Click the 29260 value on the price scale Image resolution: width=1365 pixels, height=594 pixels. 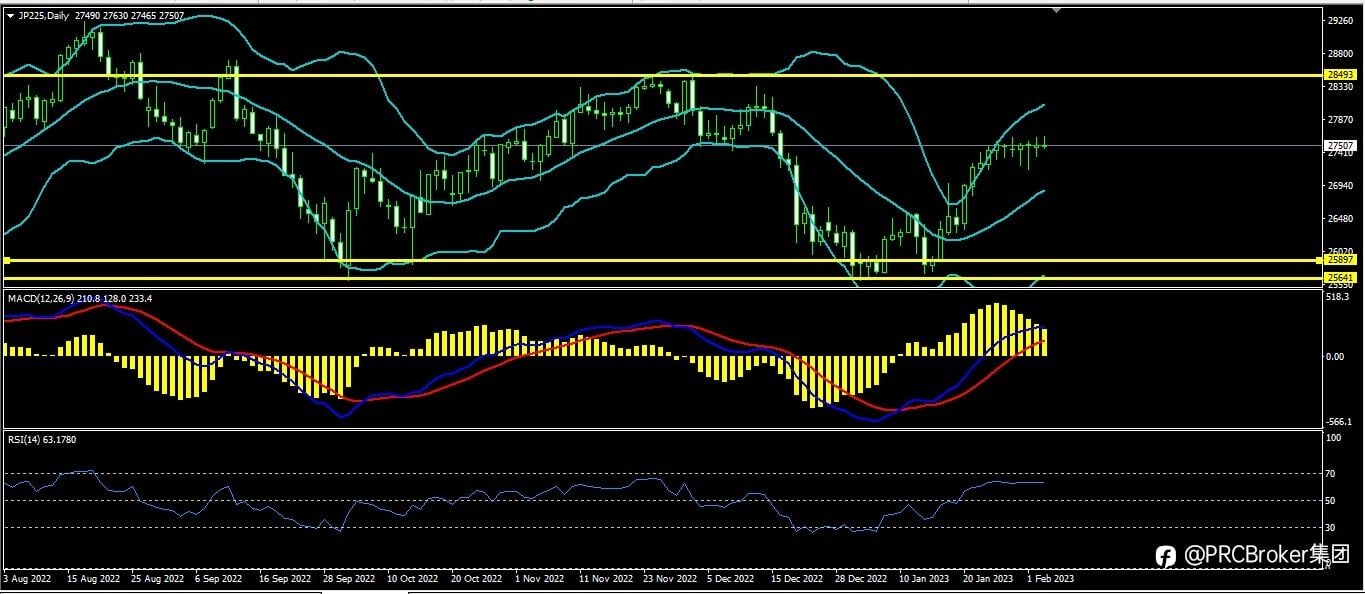(x=1339, y=20)
